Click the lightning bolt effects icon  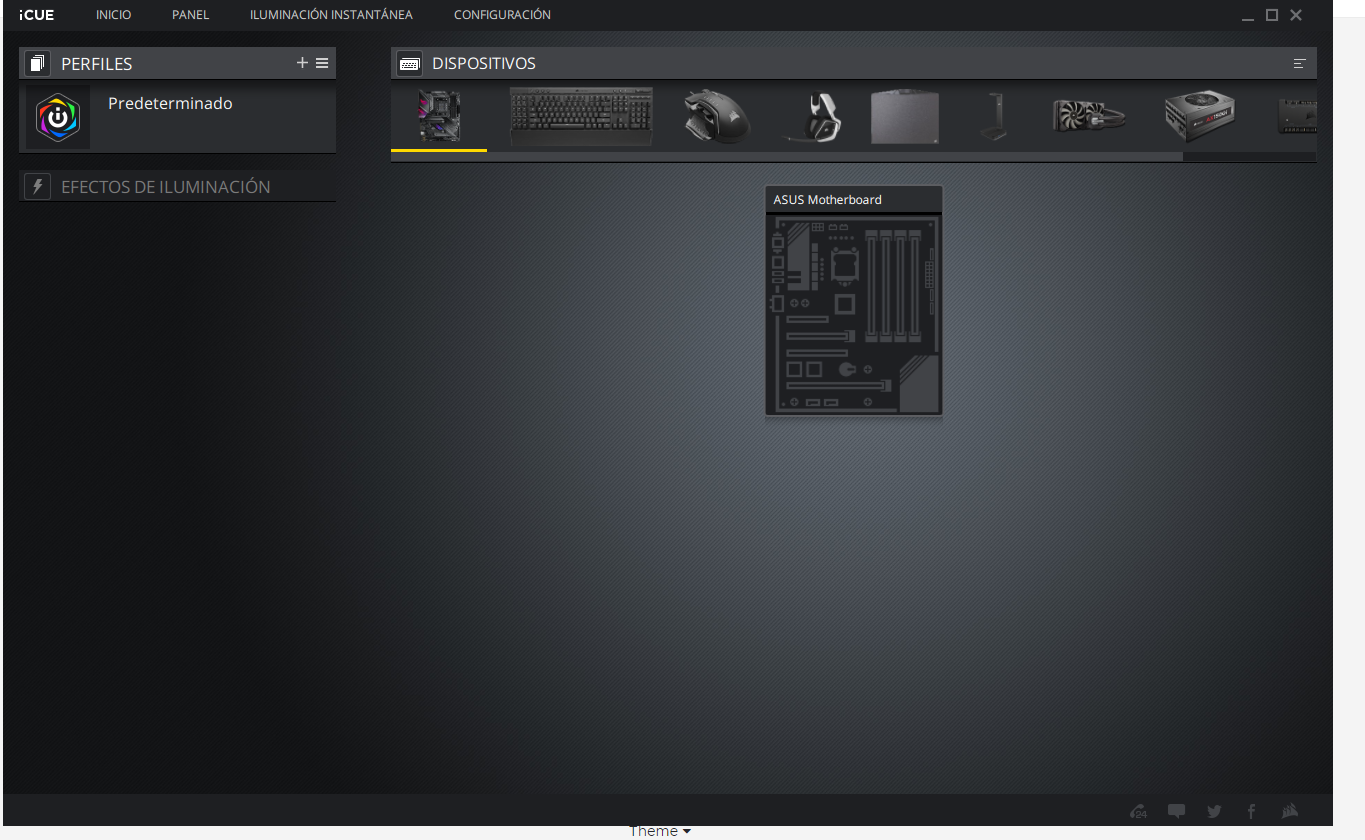tap(38, 186)
